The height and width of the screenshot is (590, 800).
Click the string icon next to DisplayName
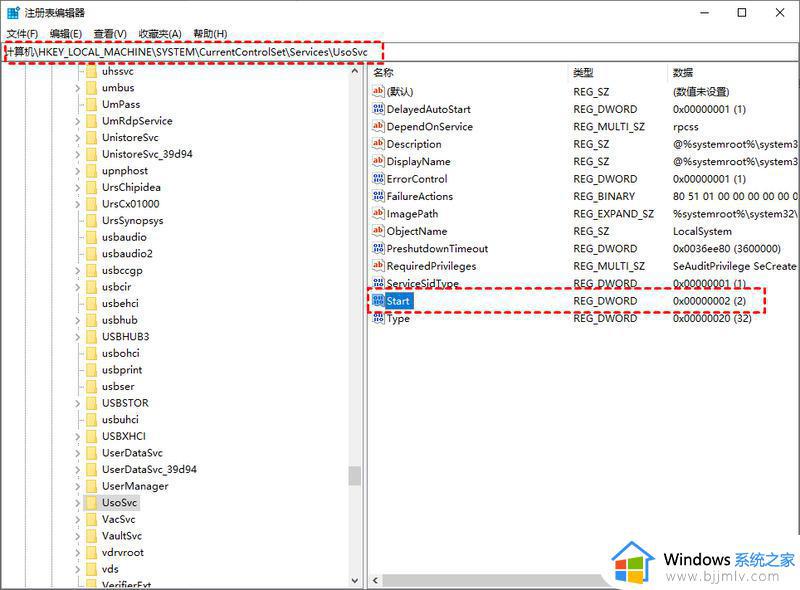pyautogui.click(x=378, y=161)
